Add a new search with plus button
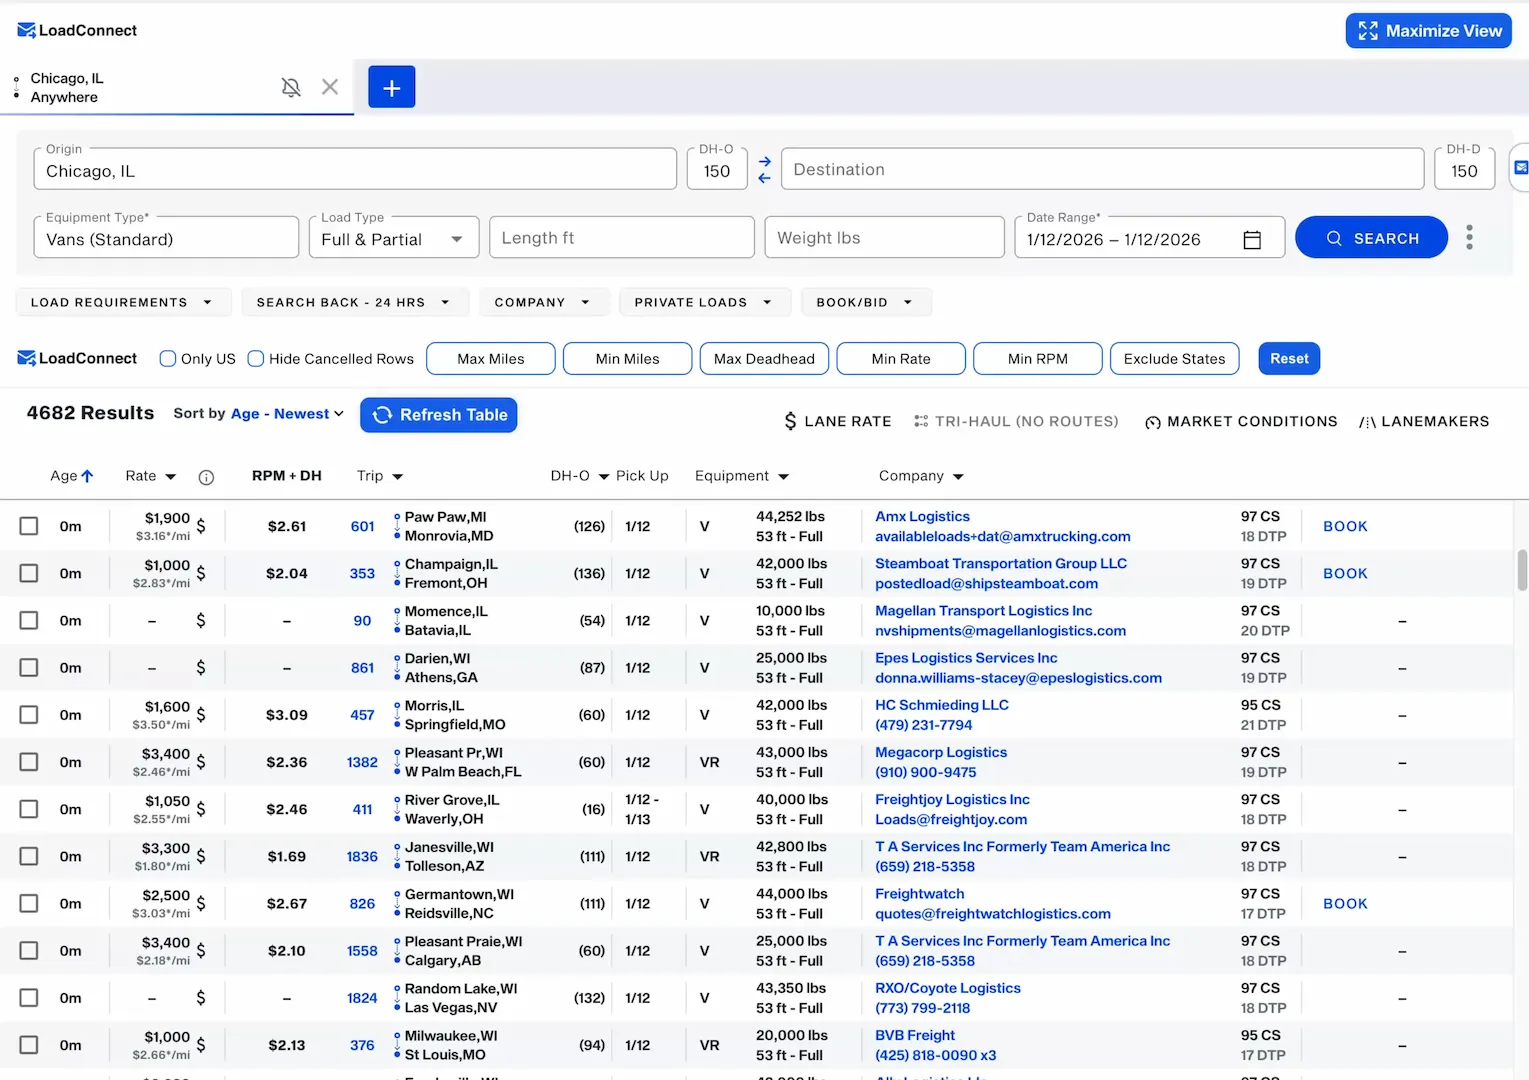This screenshot has width=1529, height=1080. (391, 87)
